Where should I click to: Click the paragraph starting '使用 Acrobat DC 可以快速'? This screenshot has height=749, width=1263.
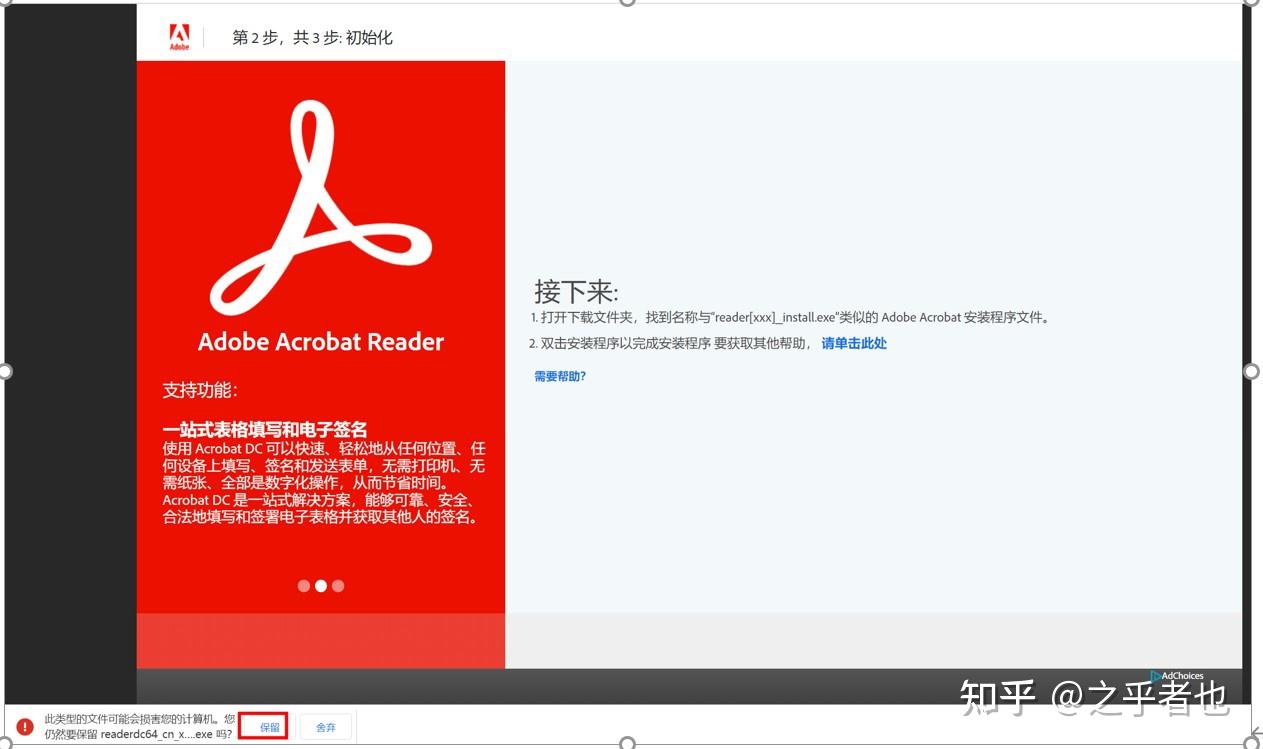[x=324, y=483]
